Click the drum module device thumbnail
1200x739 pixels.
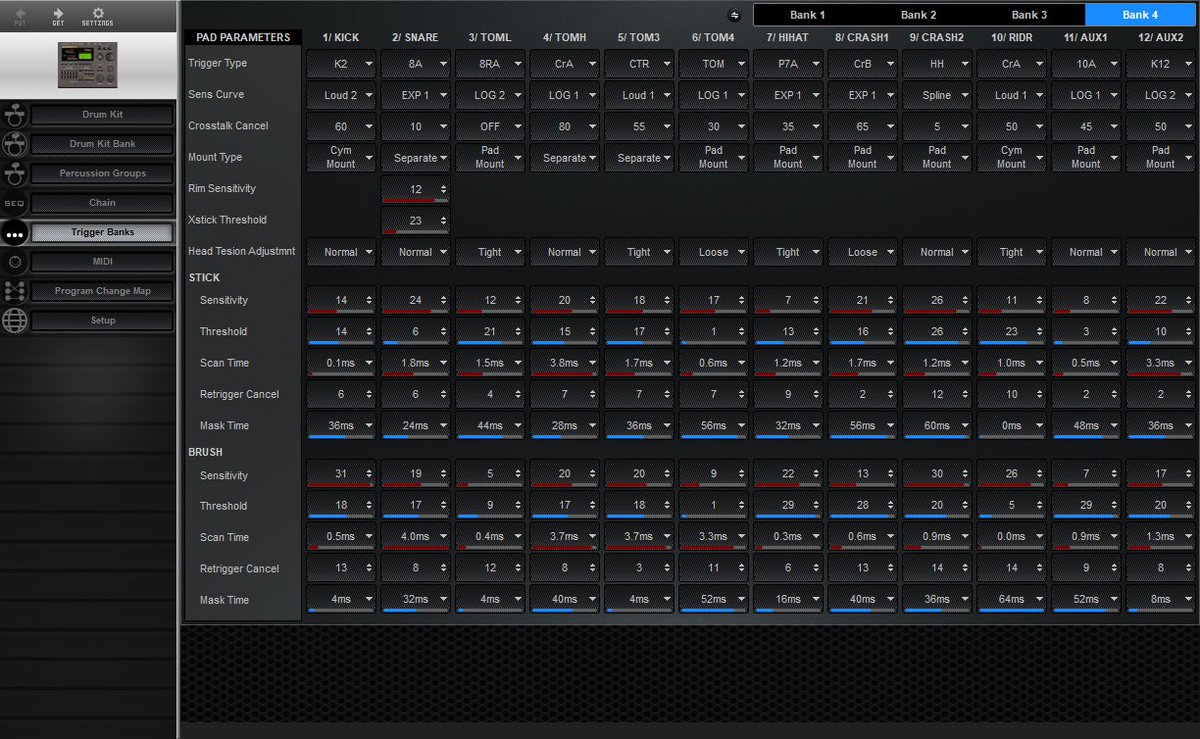pos(88,63)
